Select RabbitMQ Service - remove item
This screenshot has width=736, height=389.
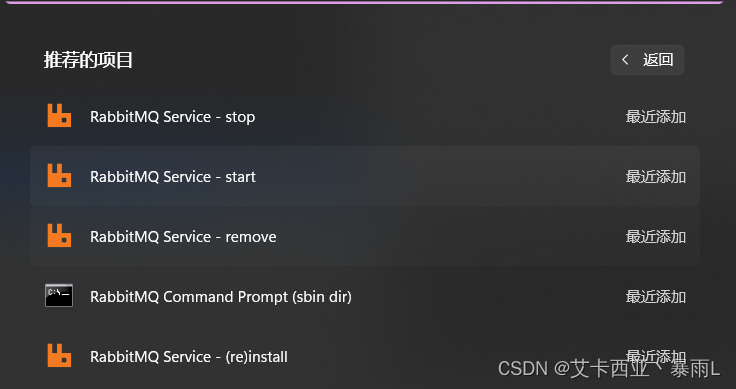365,236
